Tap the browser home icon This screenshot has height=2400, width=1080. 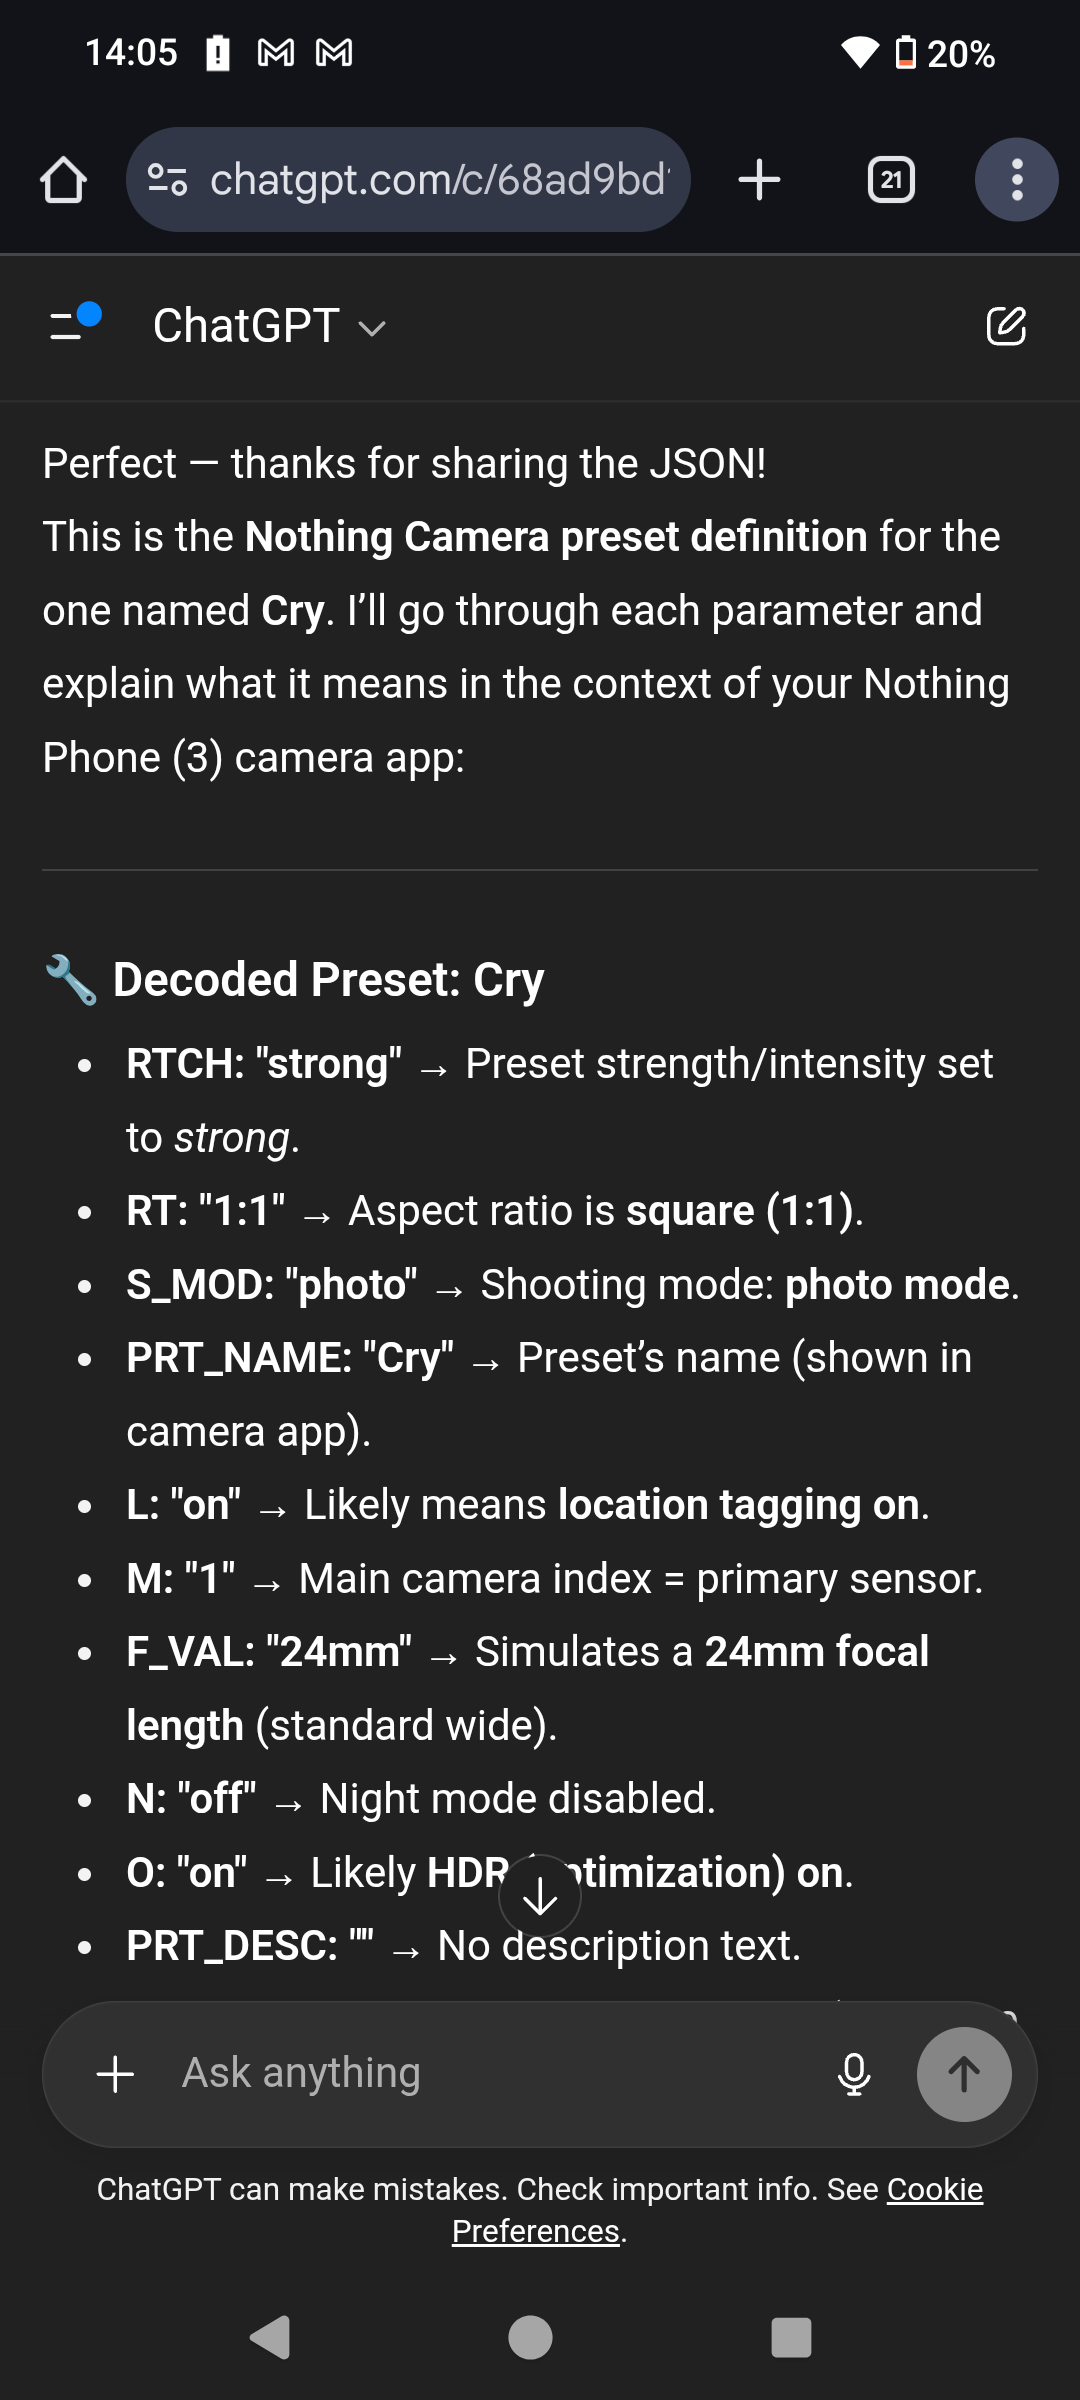63,180
